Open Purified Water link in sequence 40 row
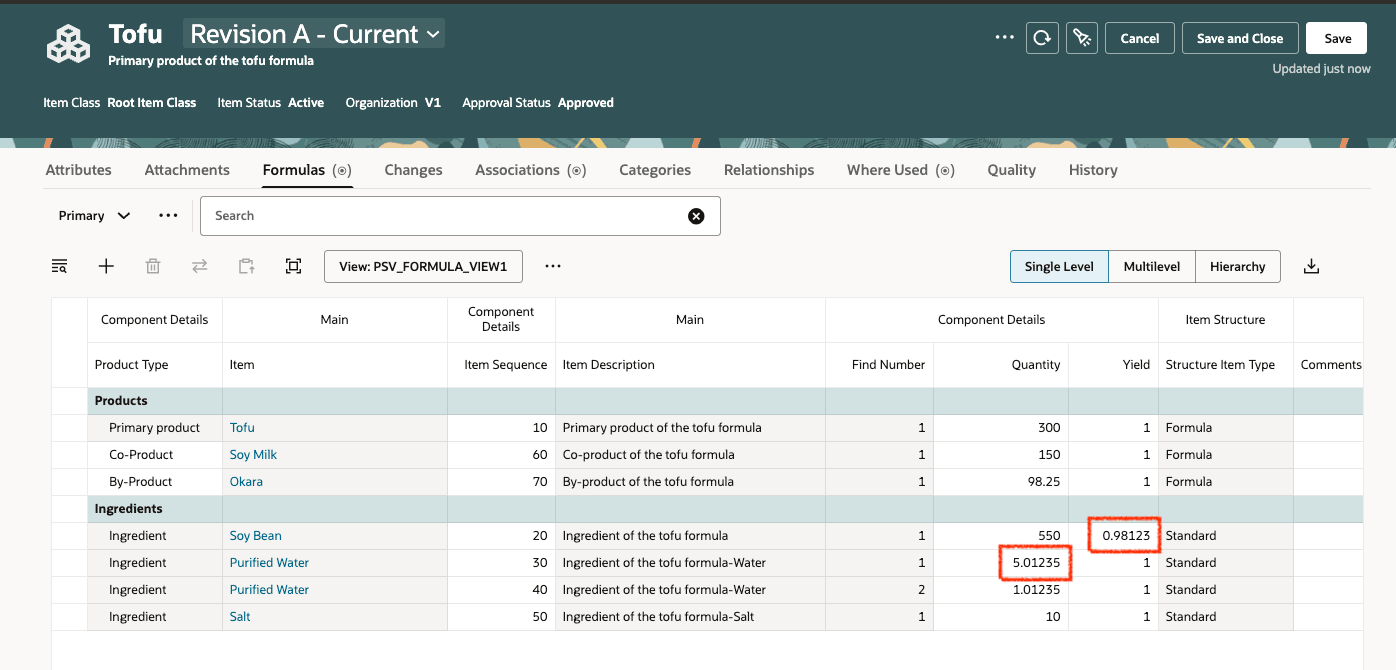Image resolution: width=1396 pixels, height=670 pixels. tap(269, 590)
